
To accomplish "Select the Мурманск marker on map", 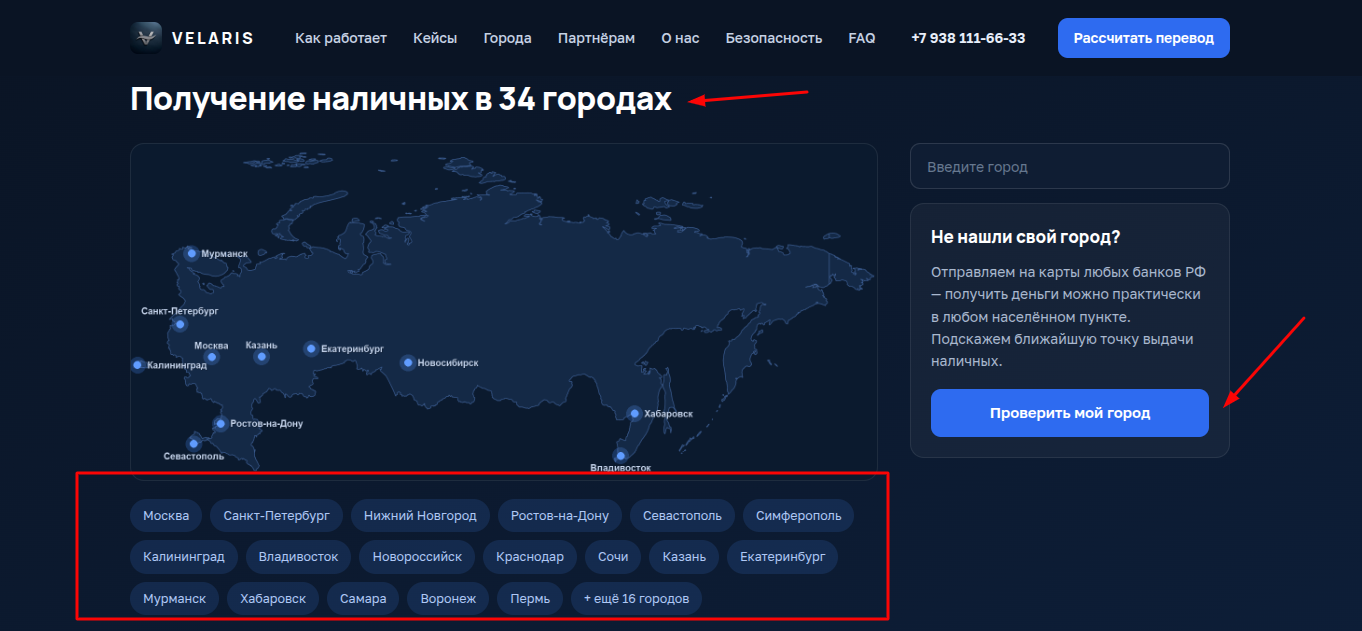I will tap(191, 253).
